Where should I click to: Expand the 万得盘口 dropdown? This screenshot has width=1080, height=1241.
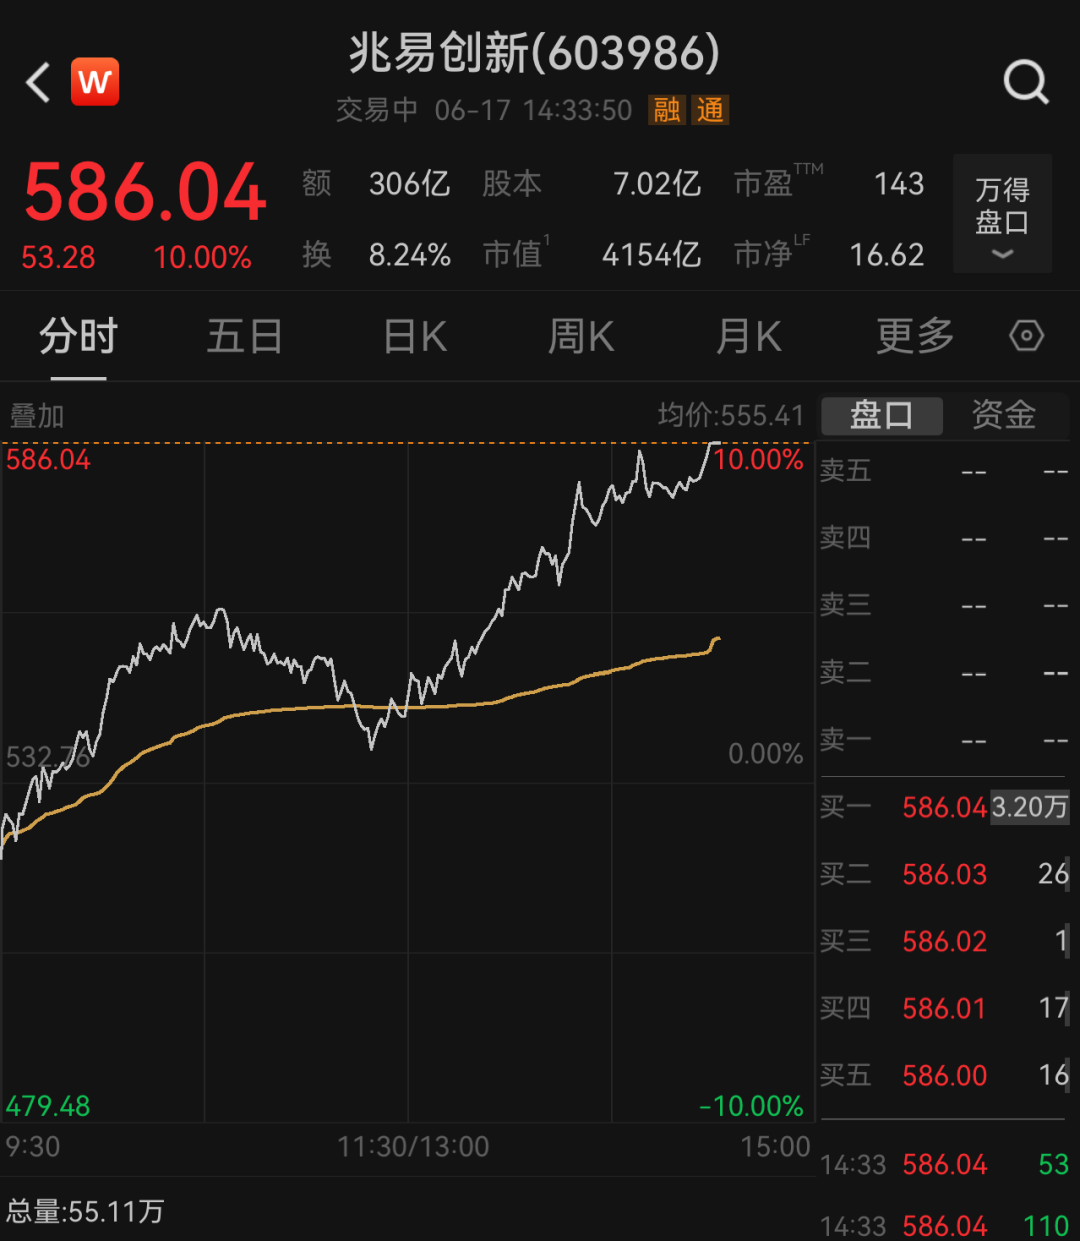pyautogui.click(x=1002, y=214)
